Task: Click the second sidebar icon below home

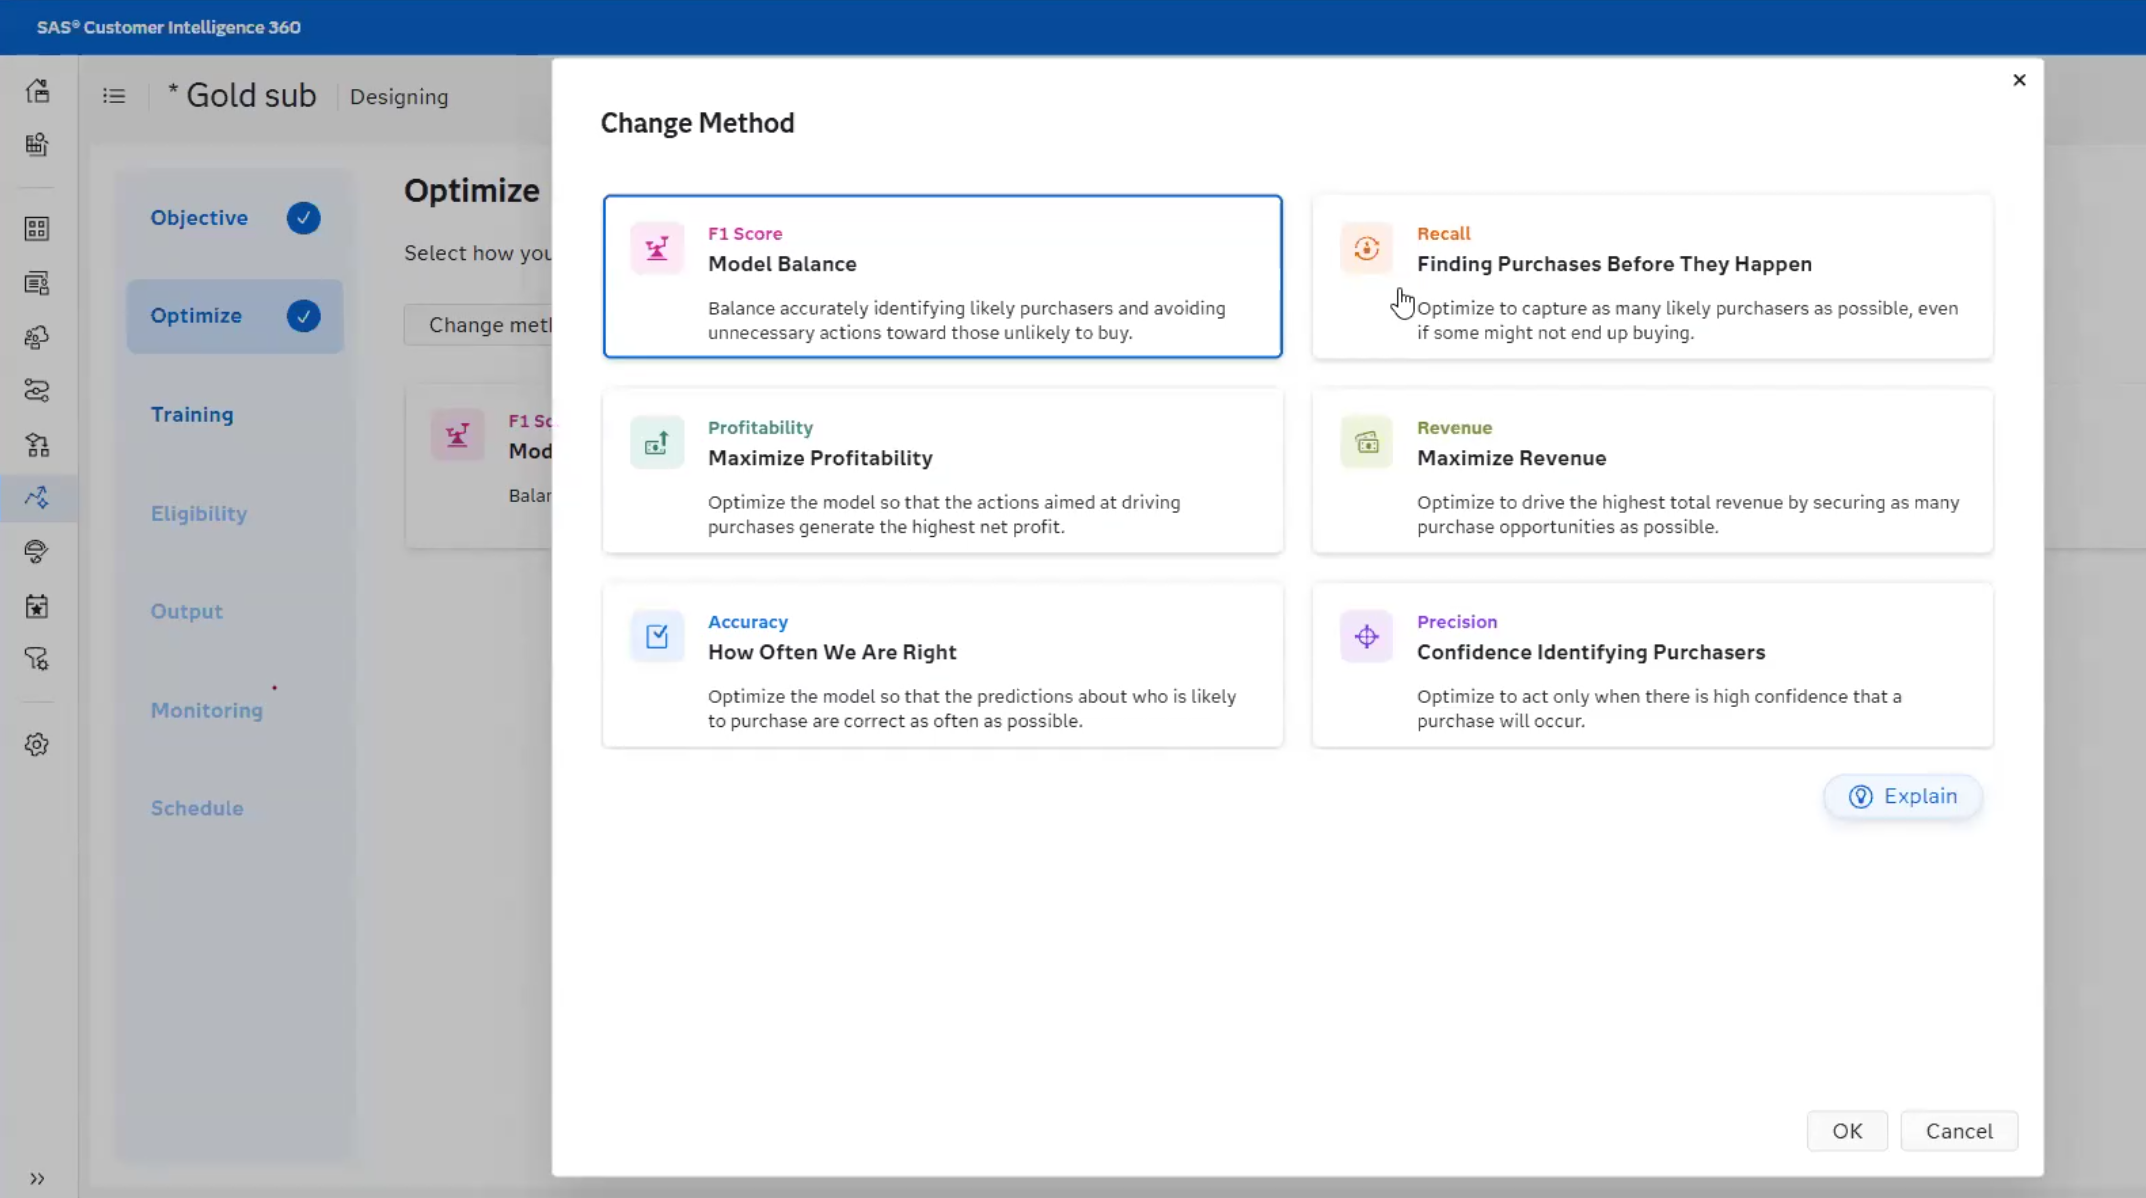Action: pyautogui.click(x=37, y=144)
